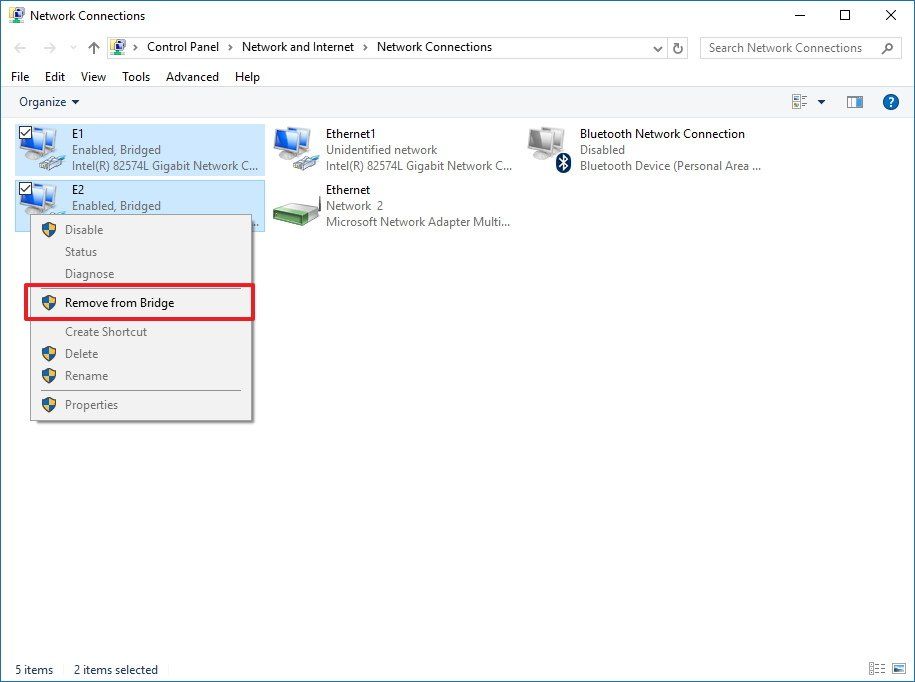The height and width of the screenshot is (682, 915).
Task: Uncheck the E2 adapter selection checkbox
Action: [25, 189]
